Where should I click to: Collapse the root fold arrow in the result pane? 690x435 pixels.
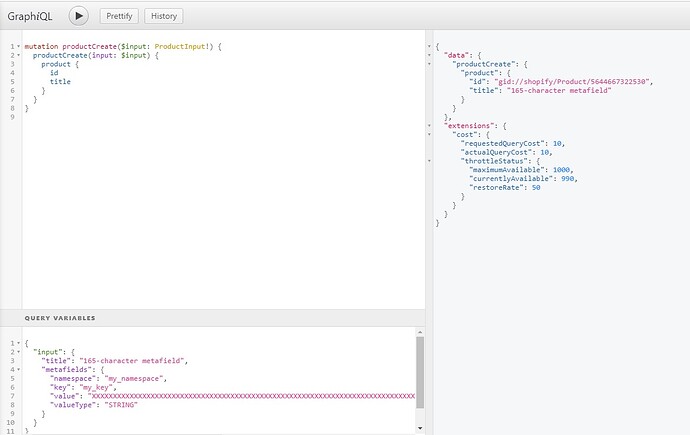(429, 46)
